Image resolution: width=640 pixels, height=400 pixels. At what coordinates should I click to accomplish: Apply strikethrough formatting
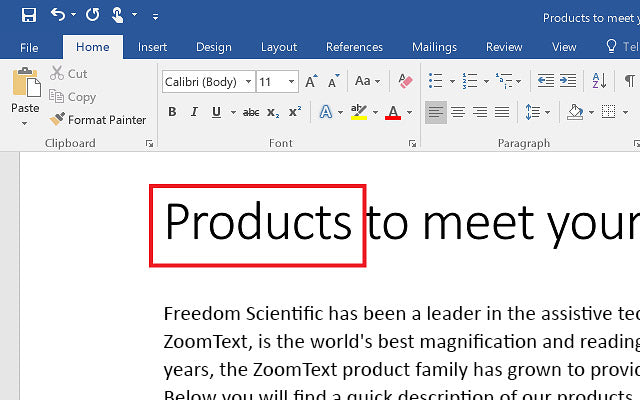click(251, 112)
